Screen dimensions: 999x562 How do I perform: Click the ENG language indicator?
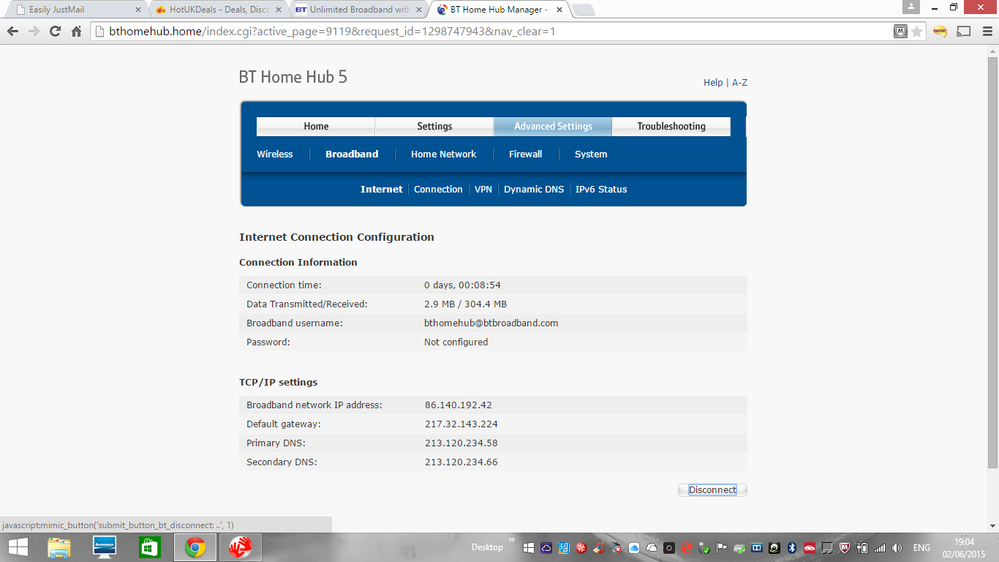921,548
